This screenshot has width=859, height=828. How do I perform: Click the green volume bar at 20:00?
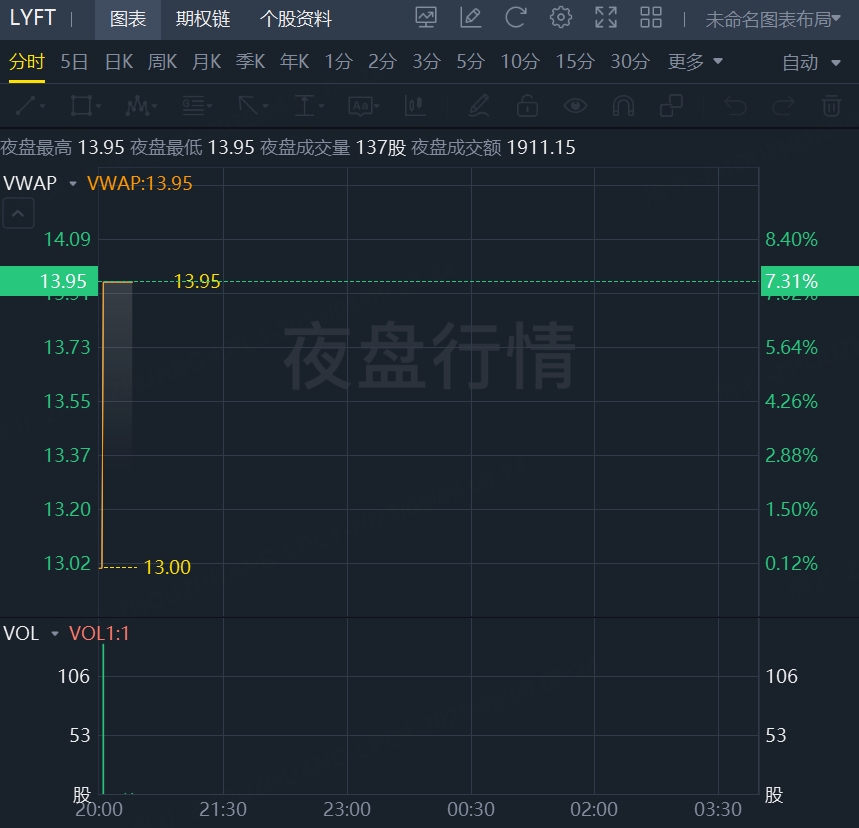click(103, 719)
